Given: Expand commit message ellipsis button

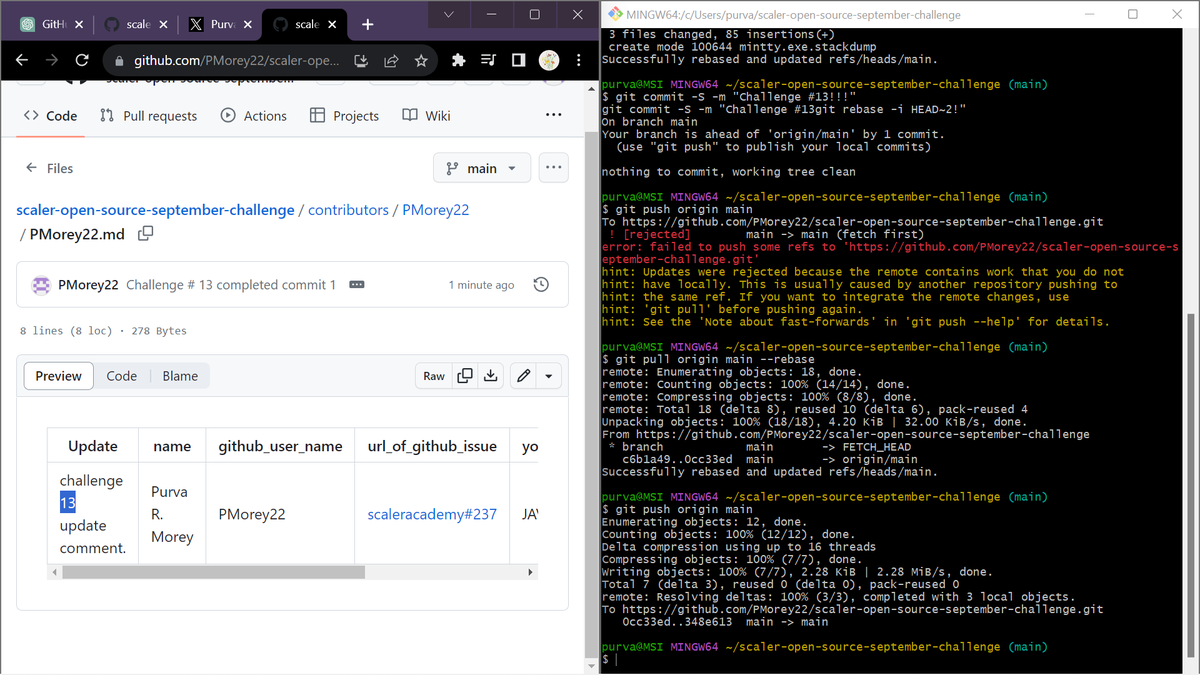Looking at the screenshot, I should pos(357,285).
